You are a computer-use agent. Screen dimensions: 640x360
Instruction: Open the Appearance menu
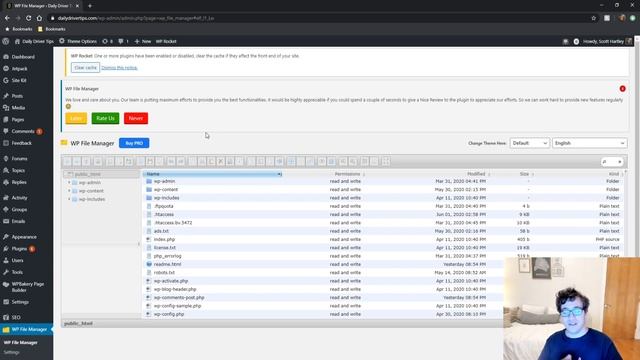point(24,237)
